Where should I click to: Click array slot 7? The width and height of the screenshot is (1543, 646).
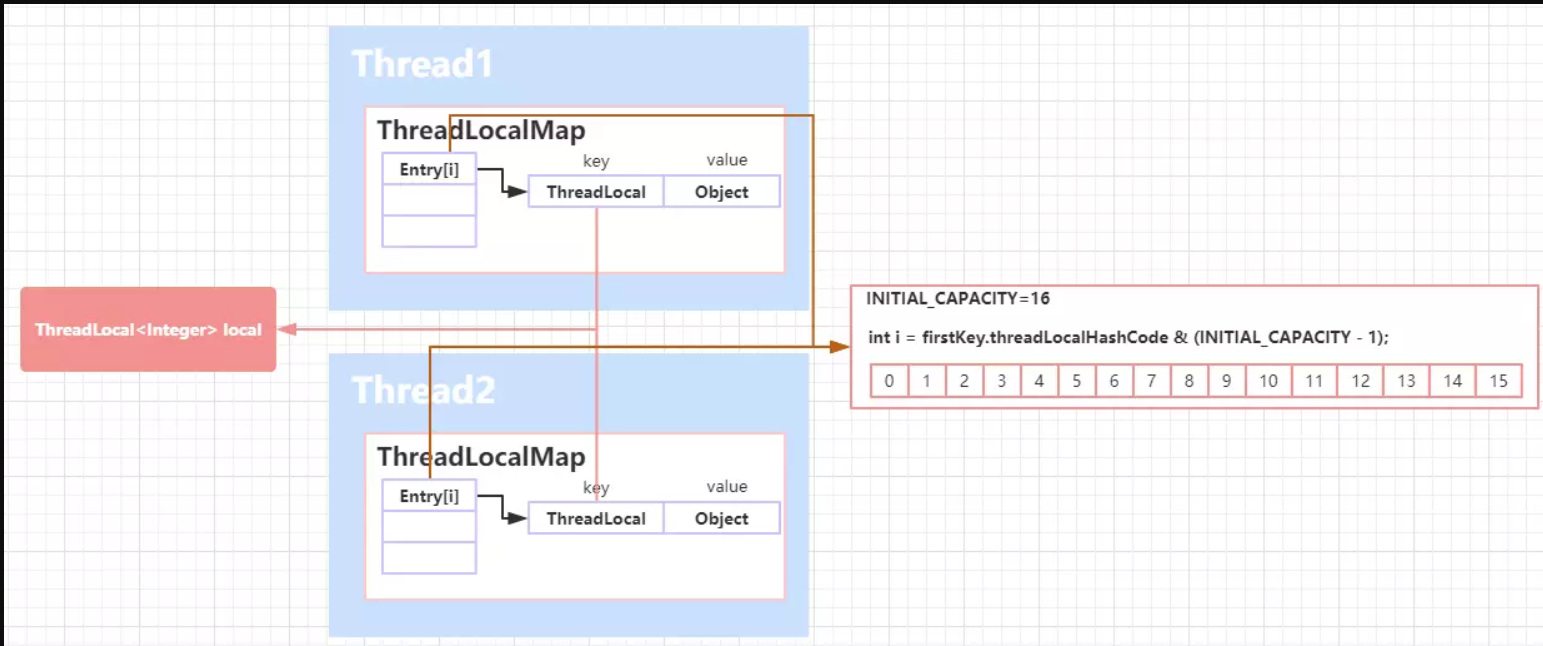coord(1151,381)
